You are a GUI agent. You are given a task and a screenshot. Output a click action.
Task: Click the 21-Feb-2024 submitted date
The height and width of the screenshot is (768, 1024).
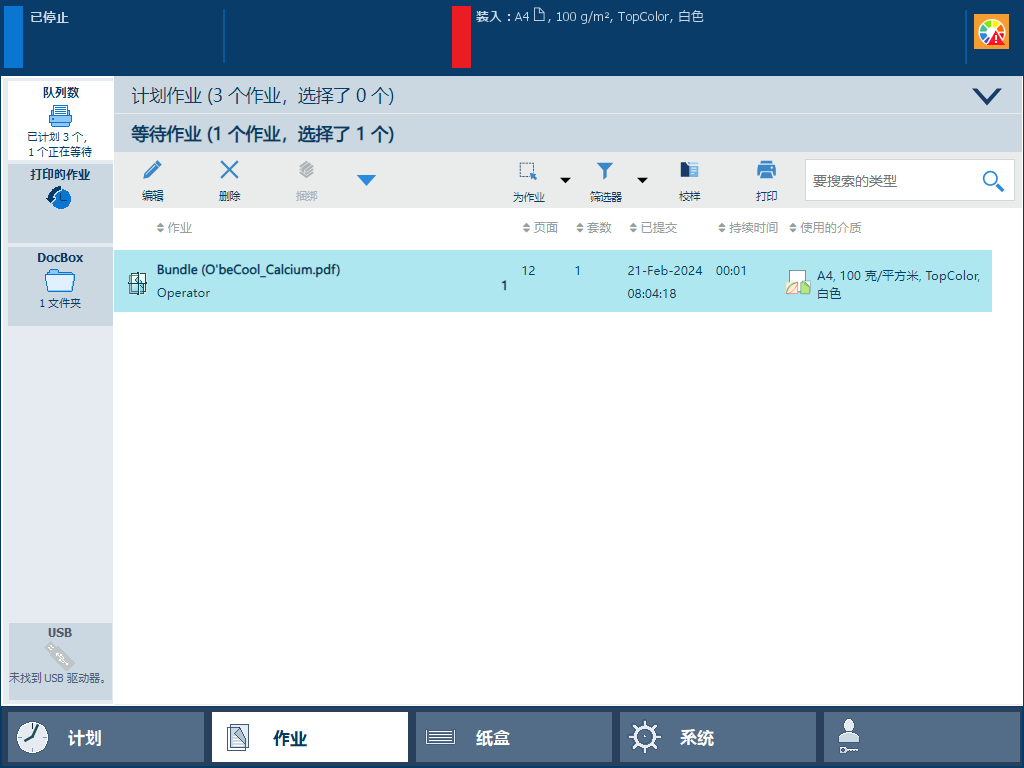click(665, 270)
